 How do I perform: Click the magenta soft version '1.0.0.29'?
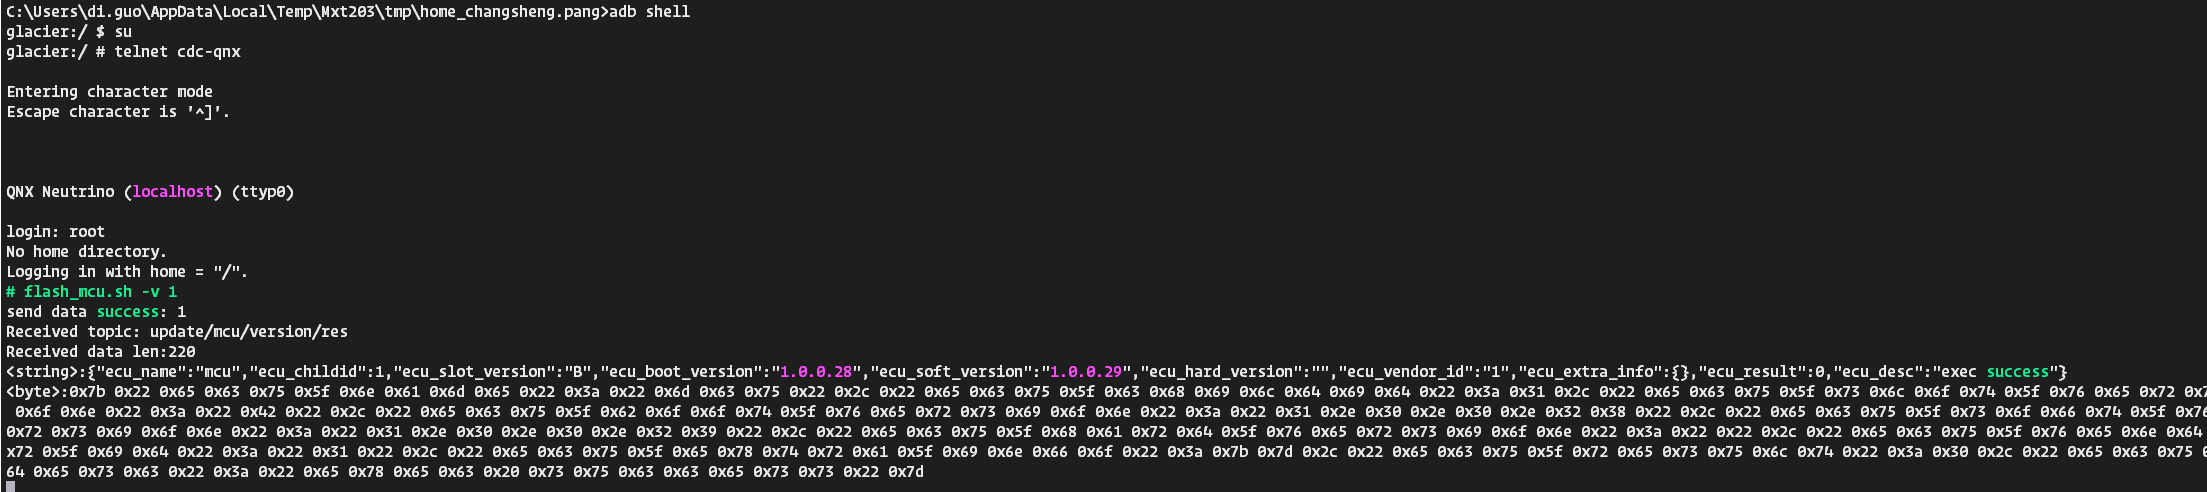pyautogui.click(x=1086, y=372)
